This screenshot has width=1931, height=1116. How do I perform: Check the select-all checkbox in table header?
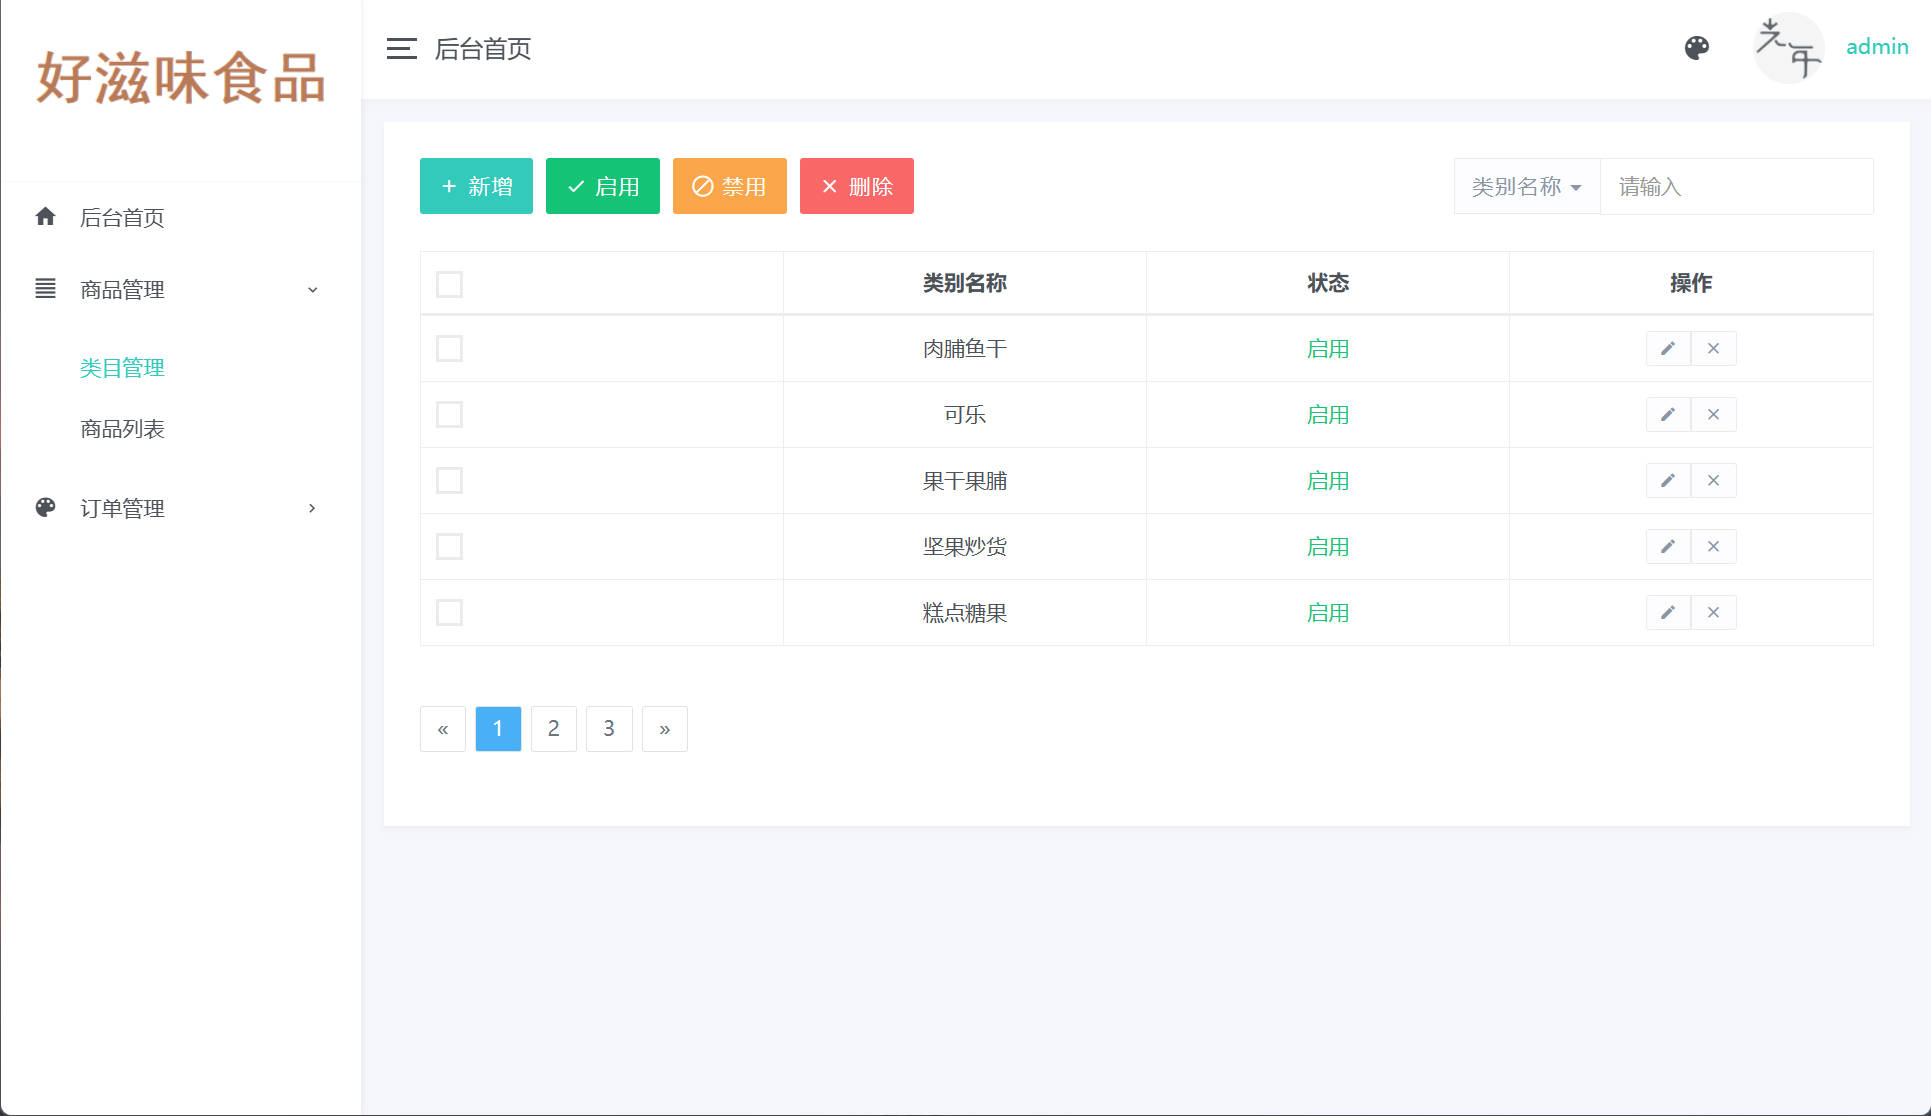tap(449, 284)
